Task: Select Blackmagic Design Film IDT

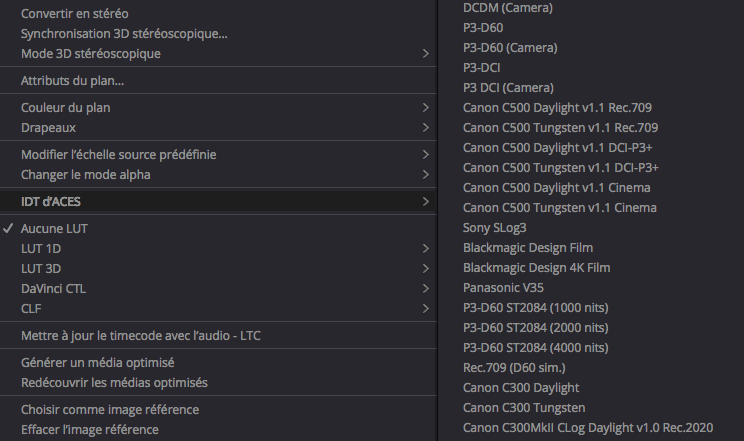Action: pos(528,248)
